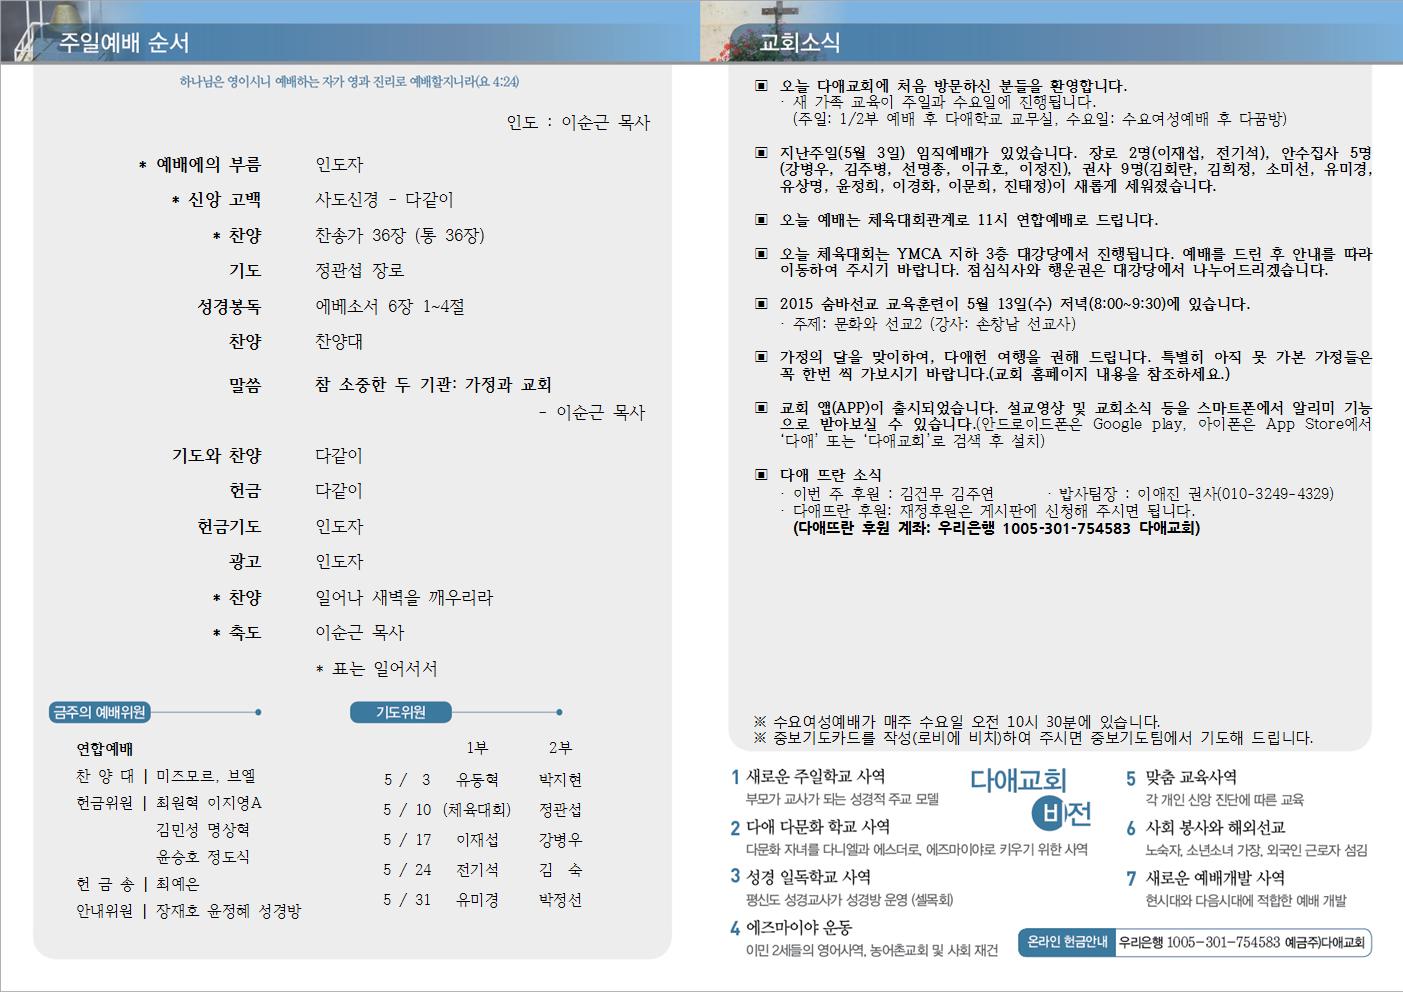1403x992 pixels.
Task: Click the scripture reading 에베소서 6장 1~4절
Action: (390, 307)
